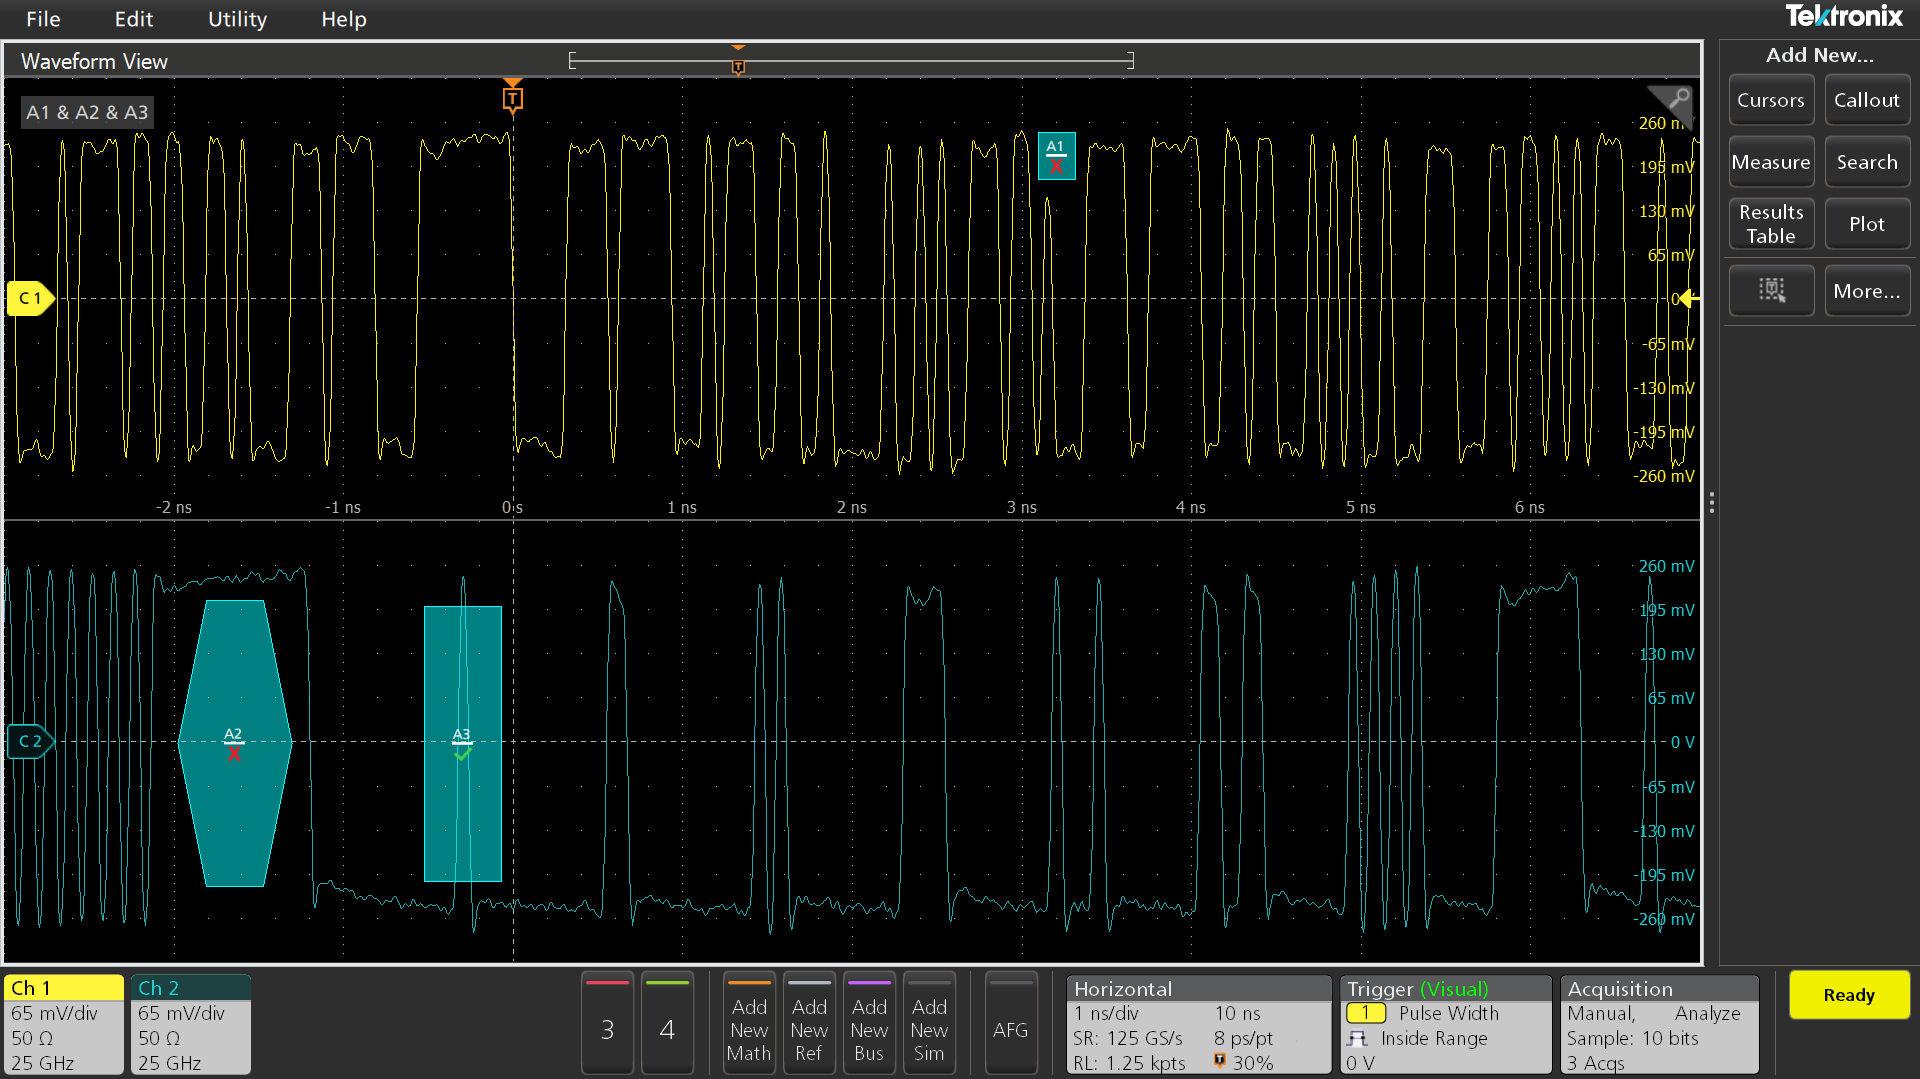
Task: Select the A2 hexagon trigger area
Action: (234, 743)
